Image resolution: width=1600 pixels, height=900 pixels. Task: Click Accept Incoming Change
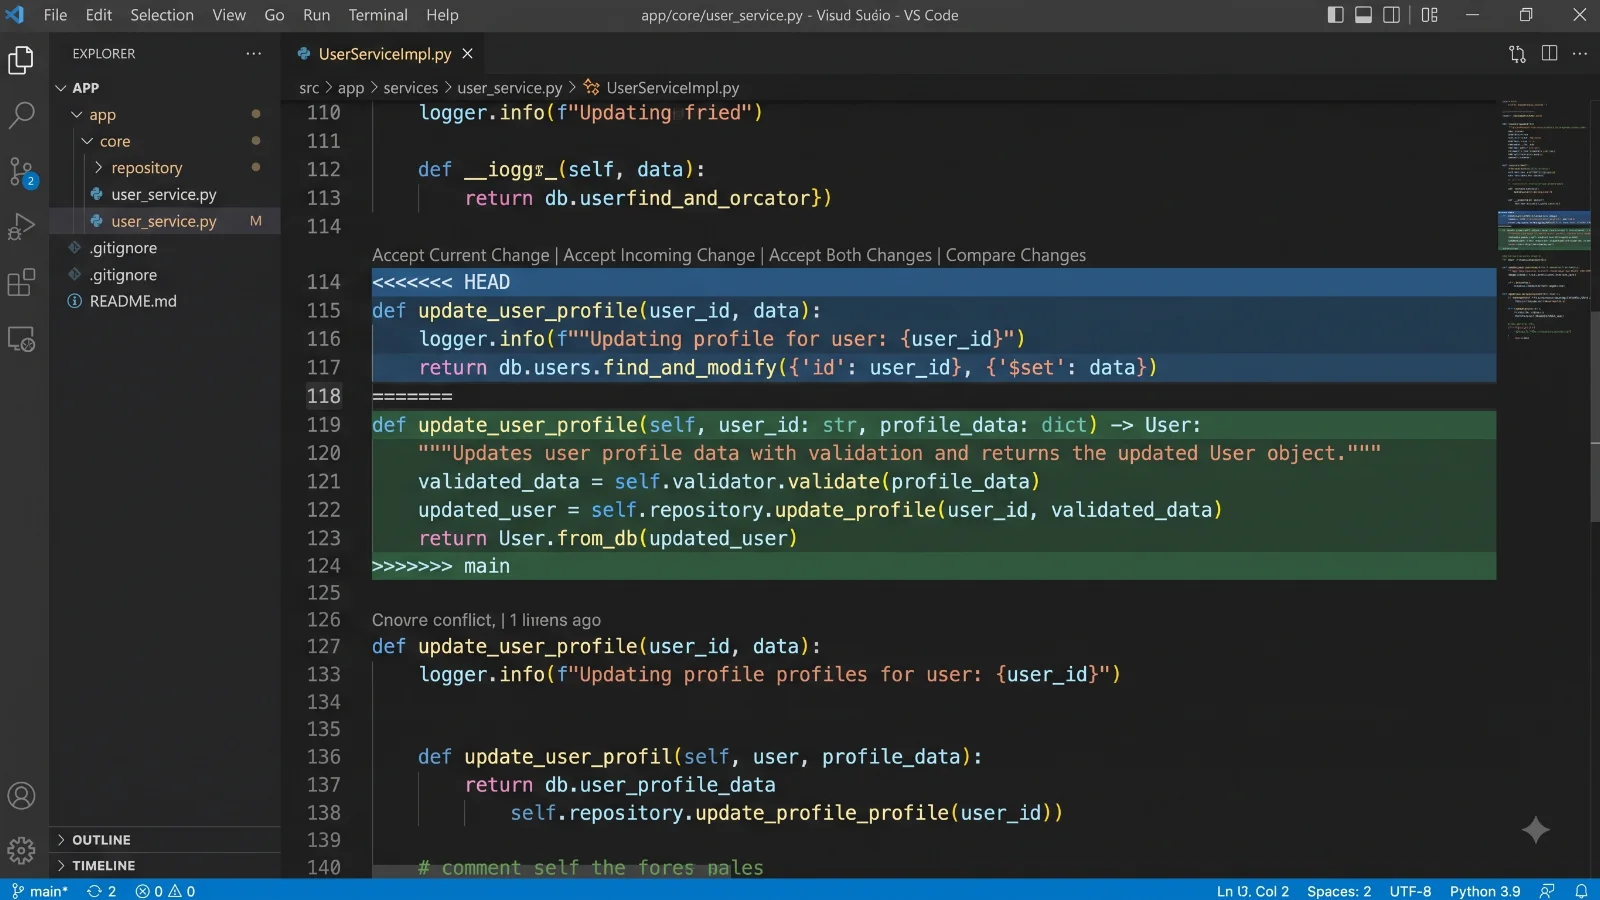coord(659,255)
